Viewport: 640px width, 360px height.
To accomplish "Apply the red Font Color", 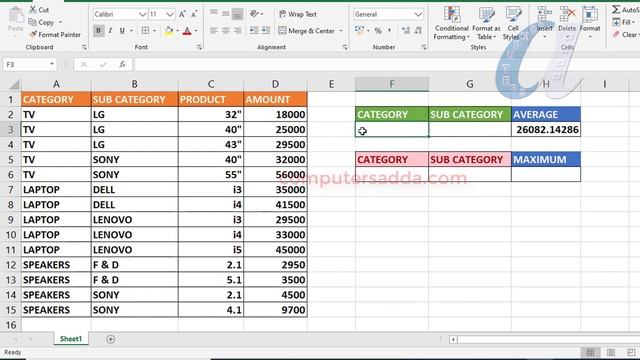I will (x=187, y=31).
